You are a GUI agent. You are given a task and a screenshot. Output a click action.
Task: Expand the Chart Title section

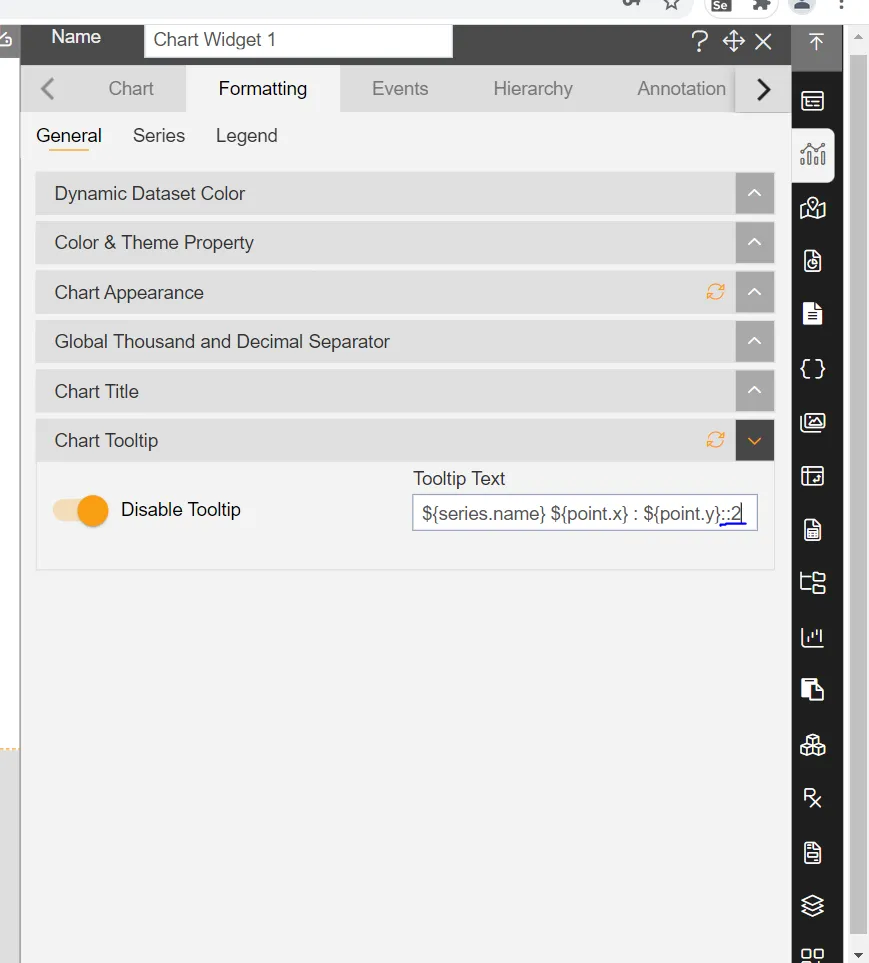(754, 391)
